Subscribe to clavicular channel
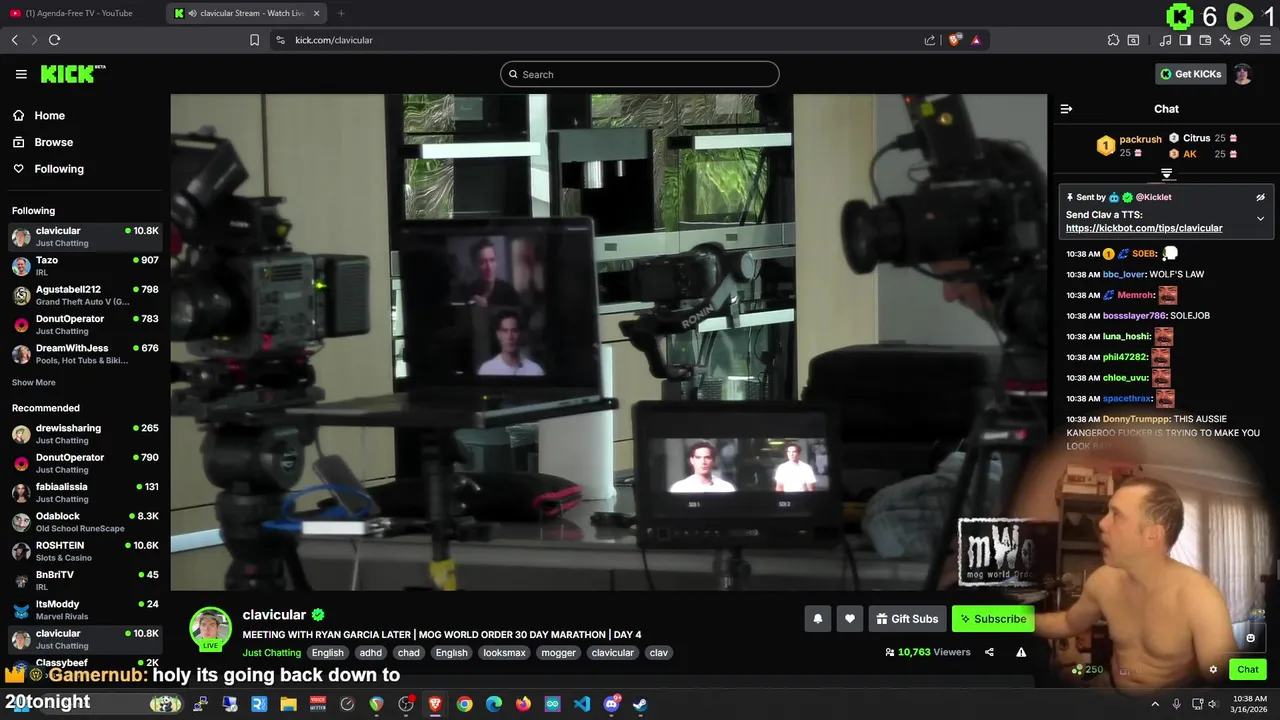 coord(993,619)
